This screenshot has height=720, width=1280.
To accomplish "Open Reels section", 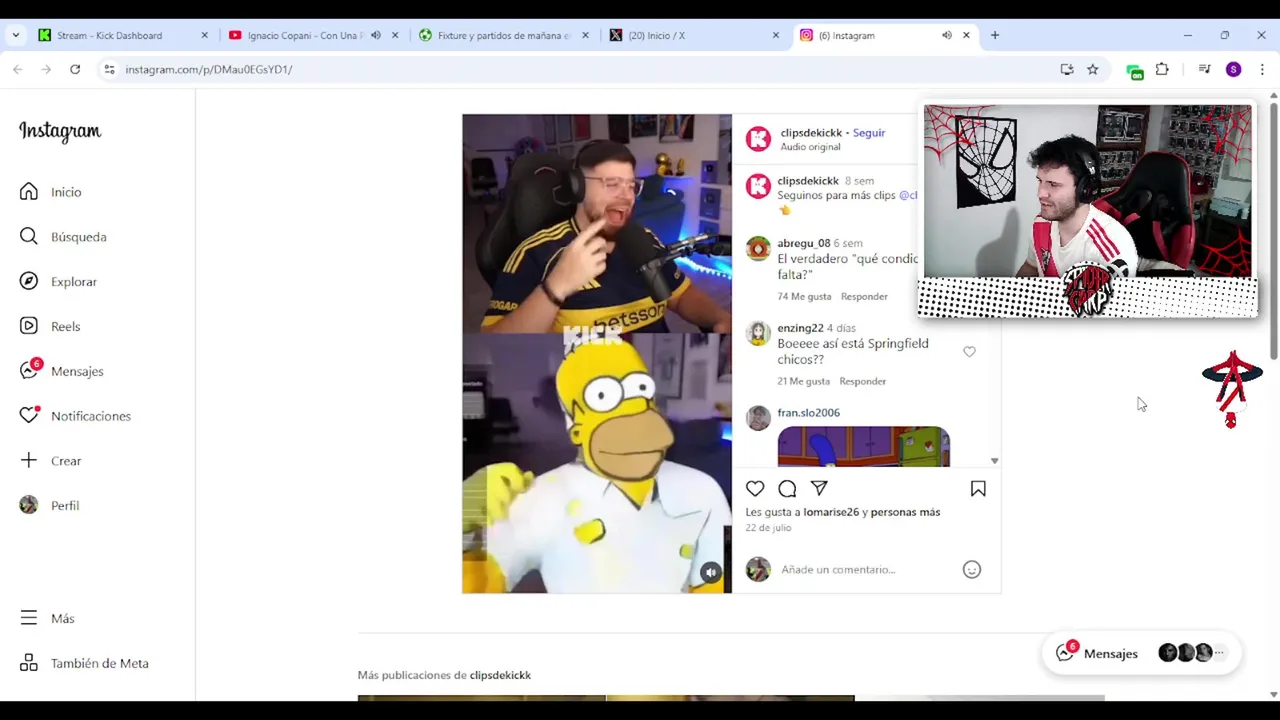I will pos(65,327).
